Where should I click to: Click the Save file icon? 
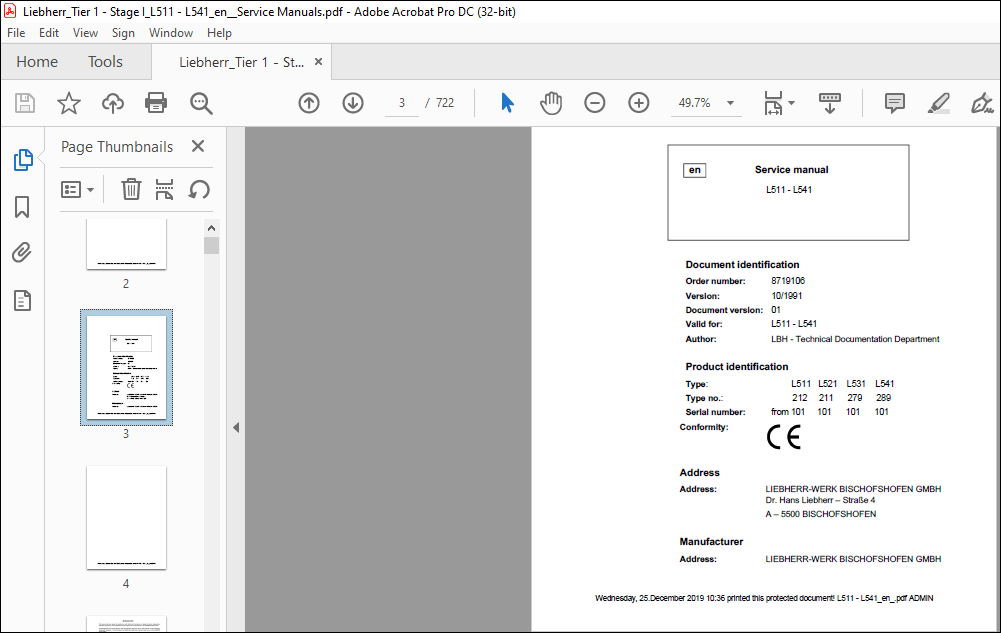25,103
